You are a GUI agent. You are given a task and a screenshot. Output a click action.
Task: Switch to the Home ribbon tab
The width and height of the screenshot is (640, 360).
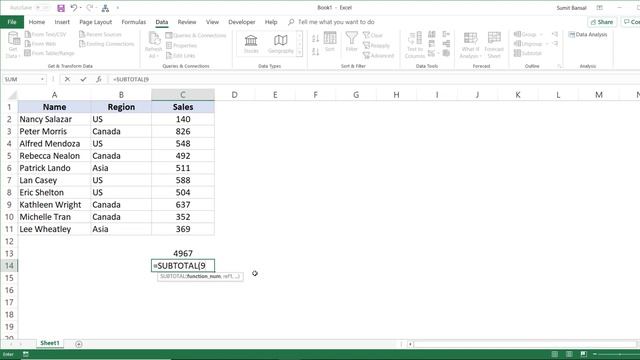[37, 22]
